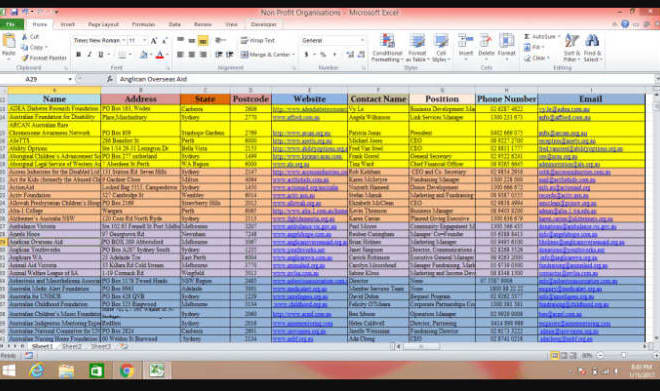660x391 pixels.
Task: Open the green File tab
Action: pos(11,24)
